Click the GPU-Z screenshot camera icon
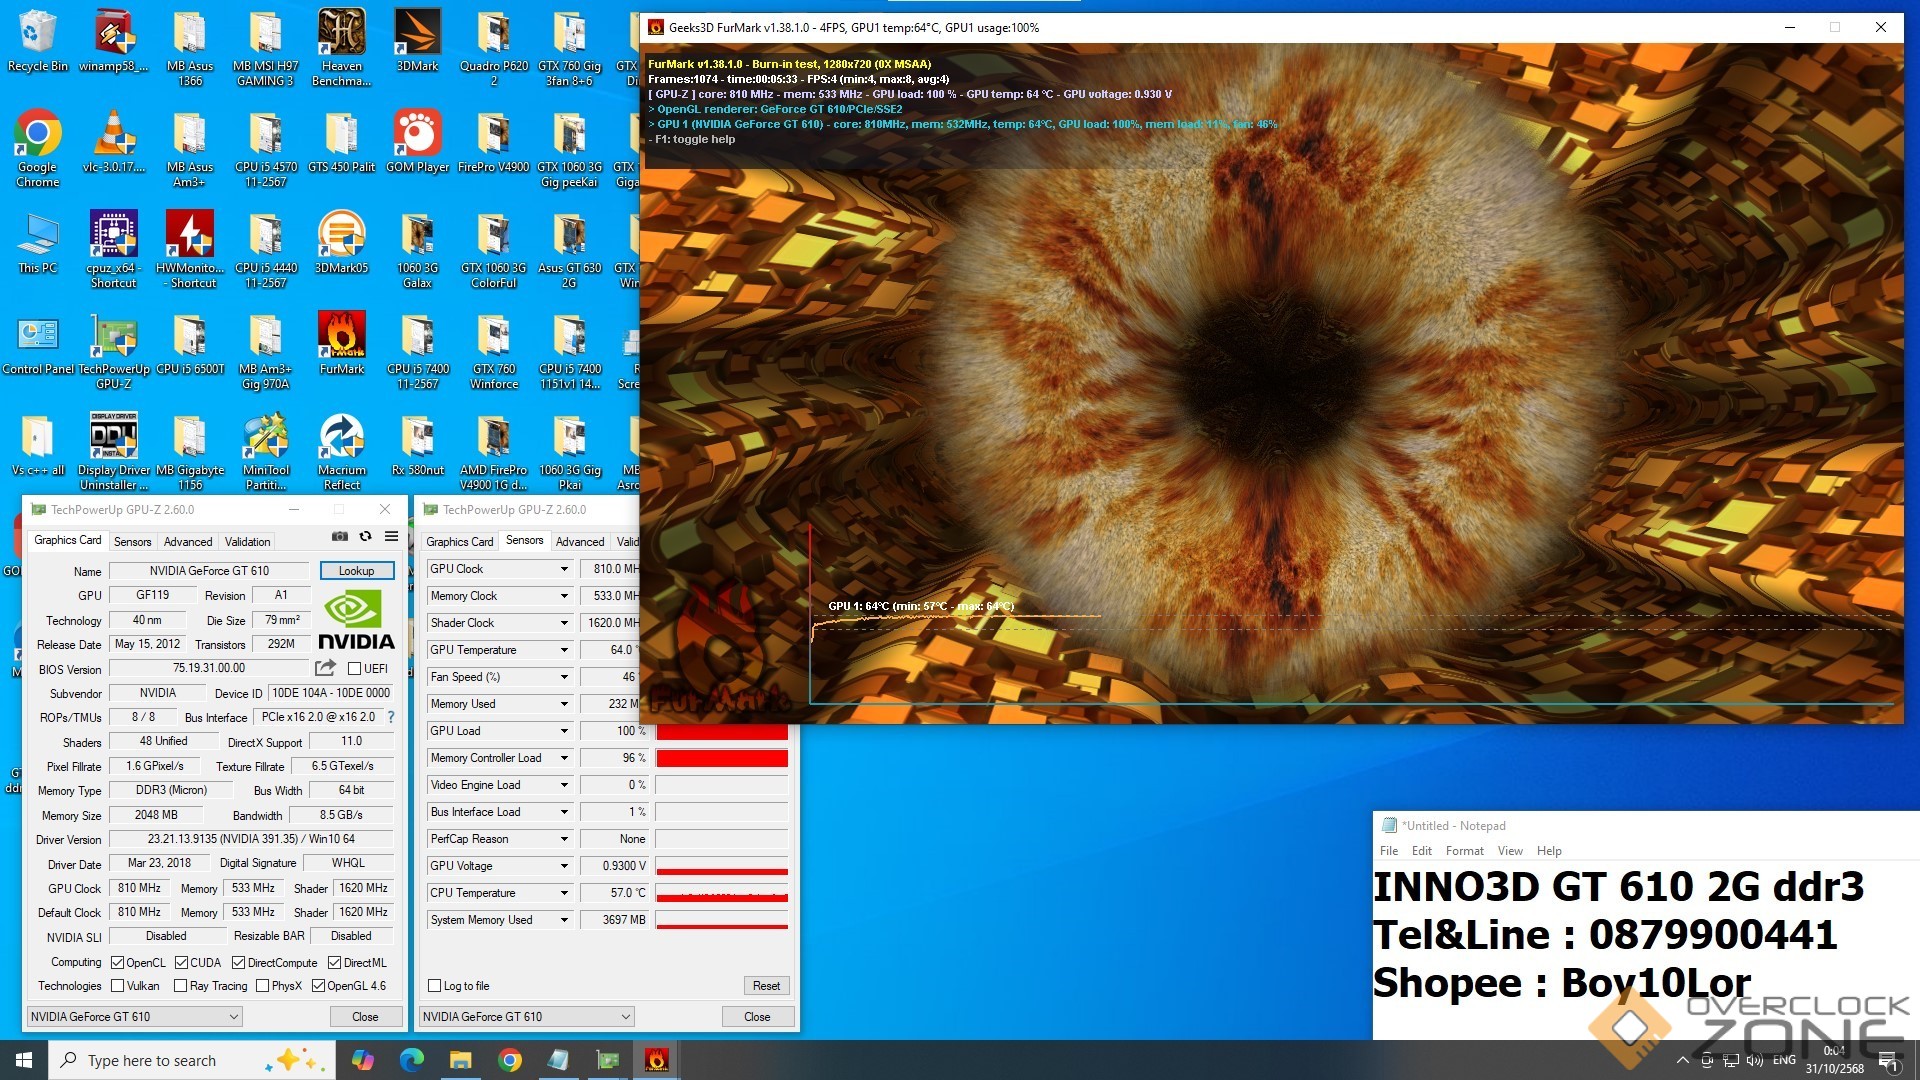The image size is (1920, 1080). point(340,537)
